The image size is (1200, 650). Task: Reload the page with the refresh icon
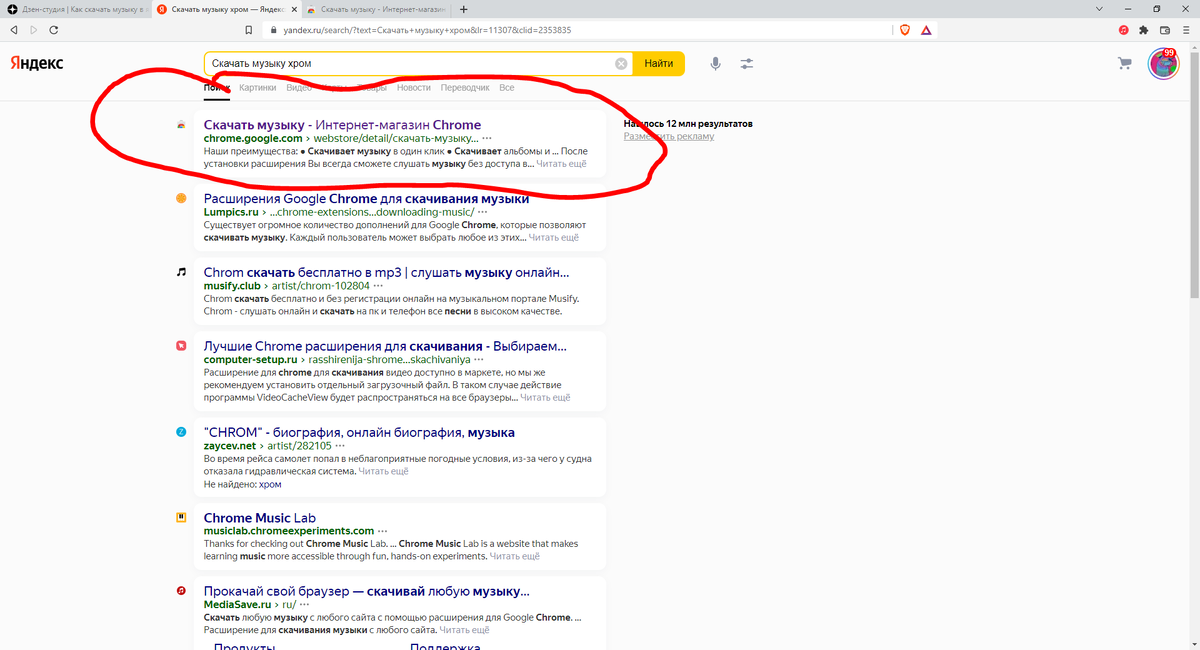(52, 30)
